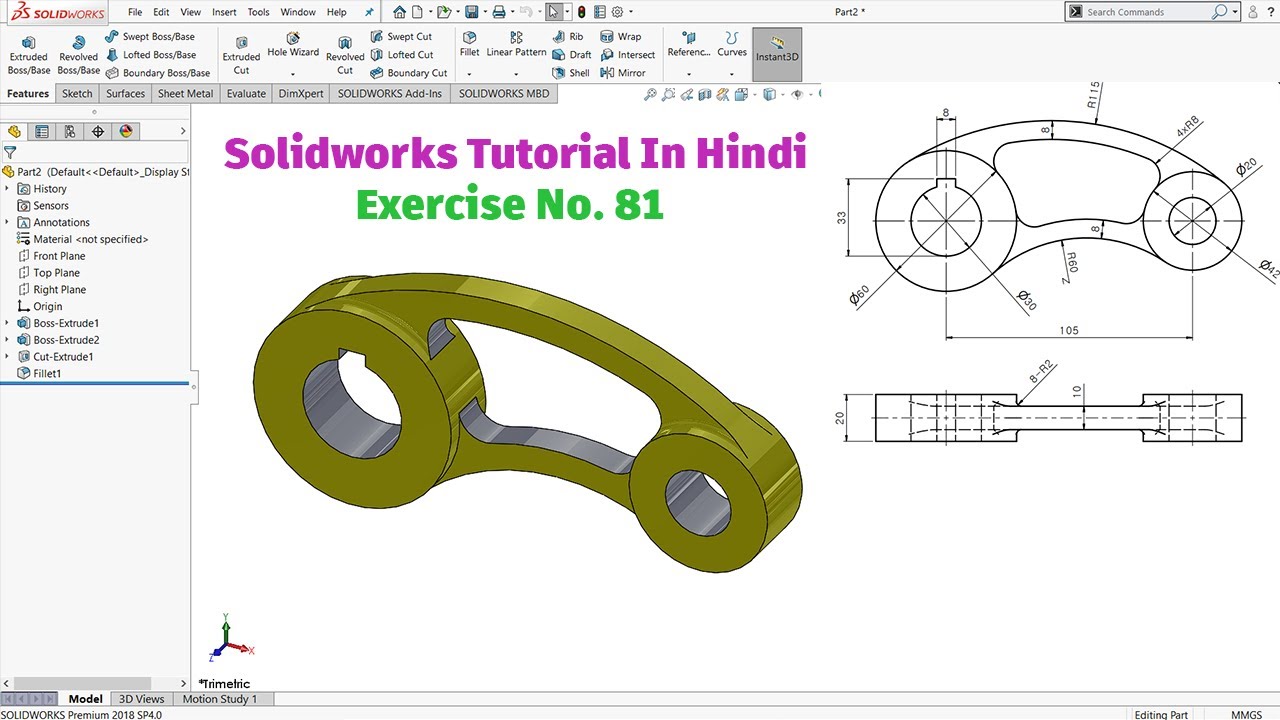Open the Tools menu
Viewport: 1280px width, 720px height.
[258, 12]
